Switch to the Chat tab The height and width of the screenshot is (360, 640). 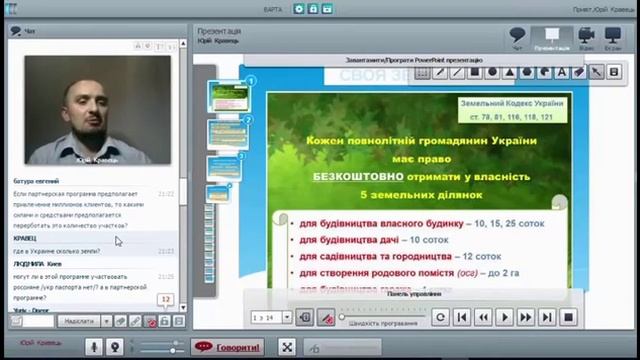517,38
